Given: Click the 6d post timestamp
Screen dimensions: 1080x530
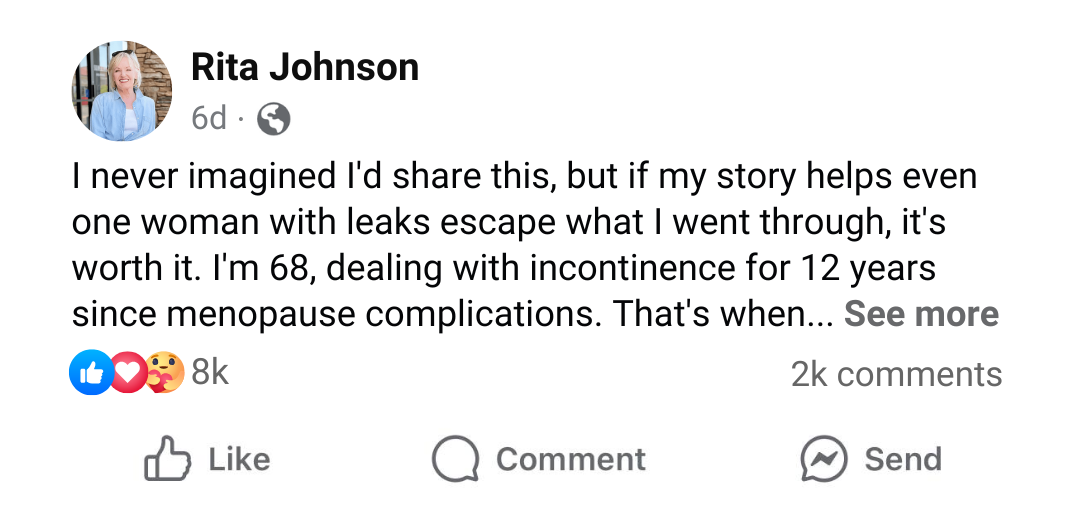Looking at the screenshot, I should [209, 120].
